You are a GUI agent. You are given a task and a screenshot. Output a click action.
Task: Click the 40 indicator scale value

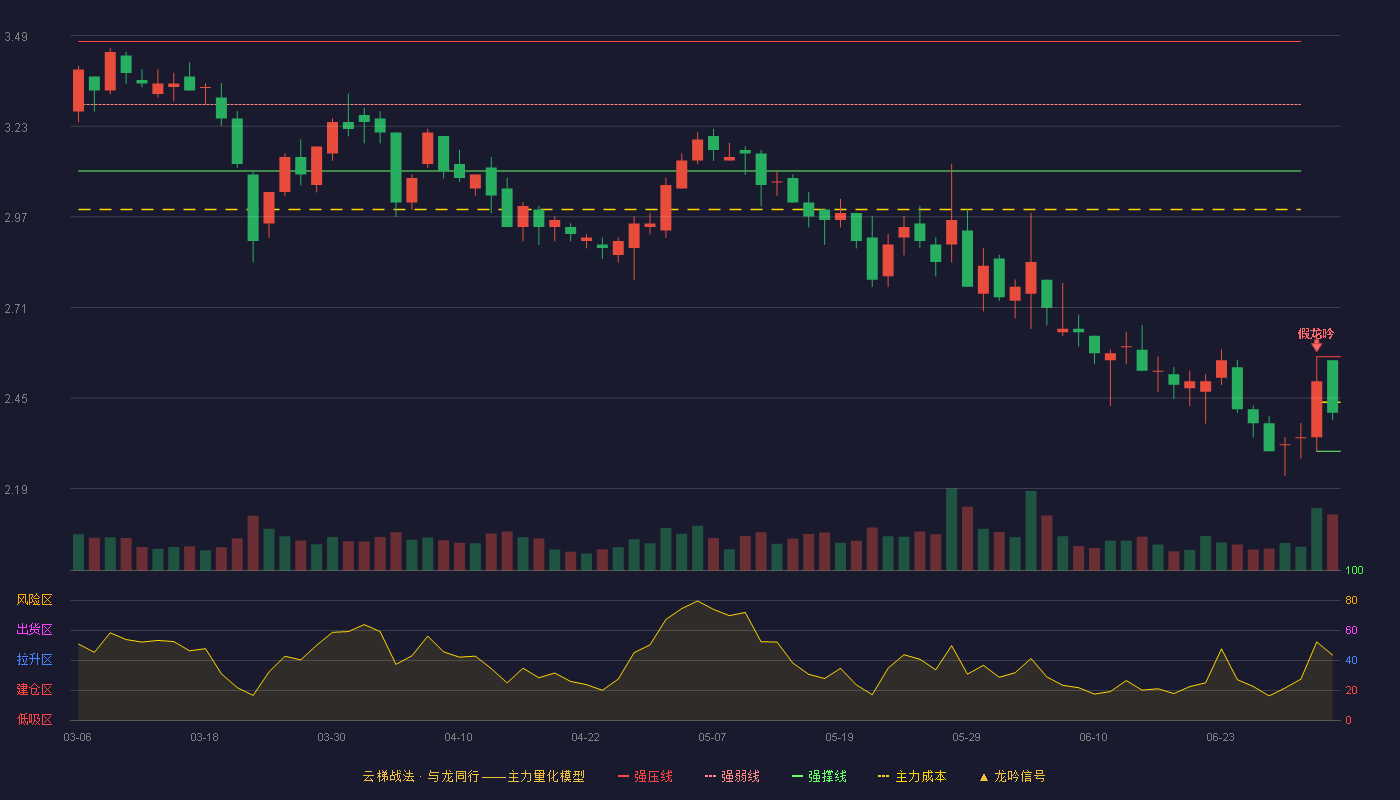[1351, 660]
